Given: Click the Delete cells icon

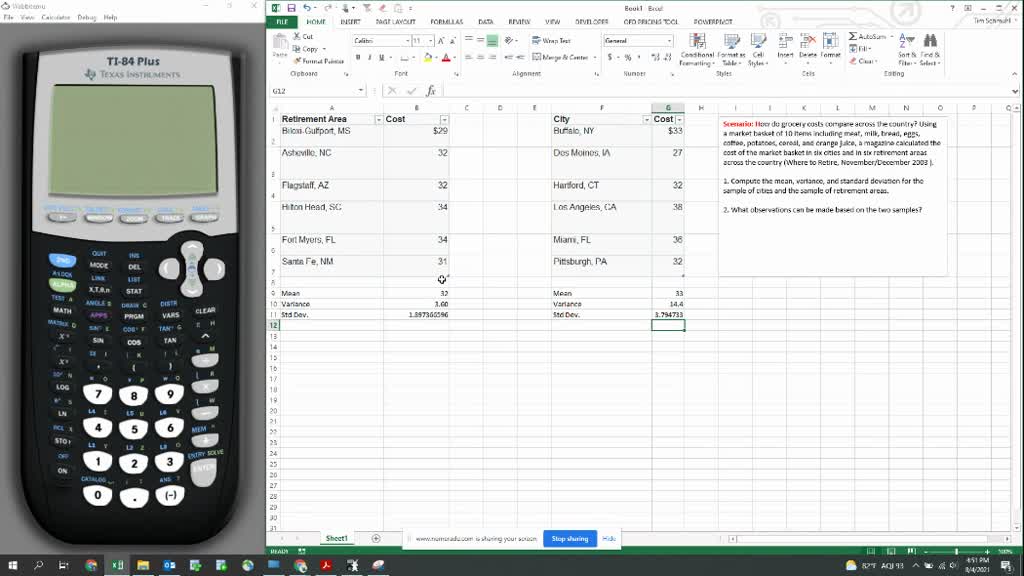Looking at the screenshot, I should 808,46.
